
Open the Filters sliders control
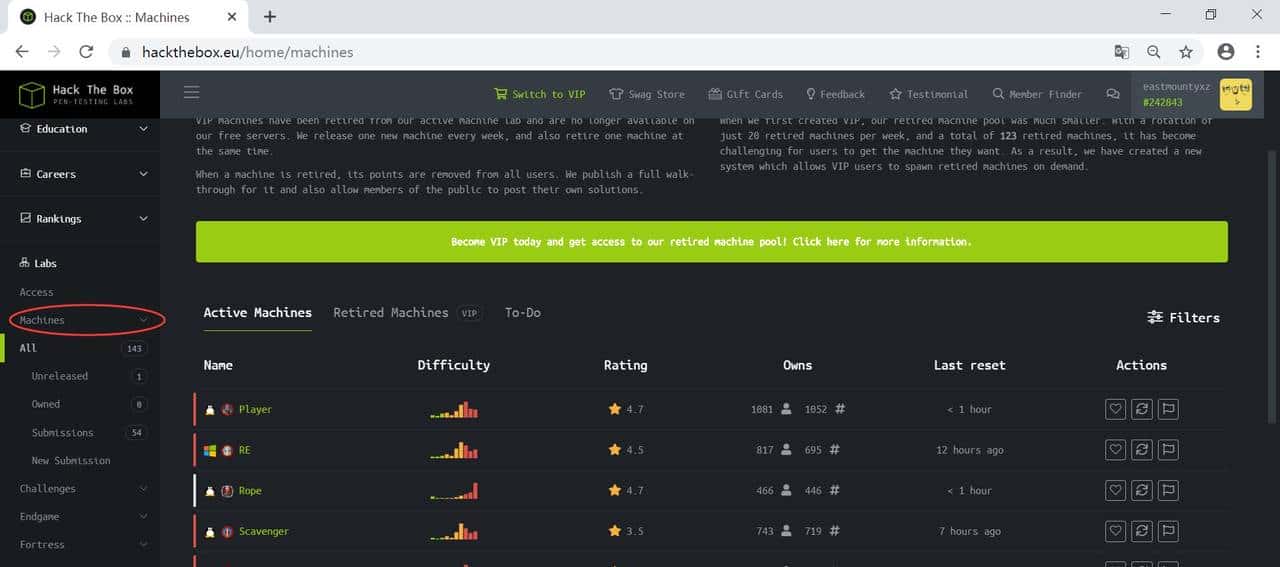(1184, 317)
